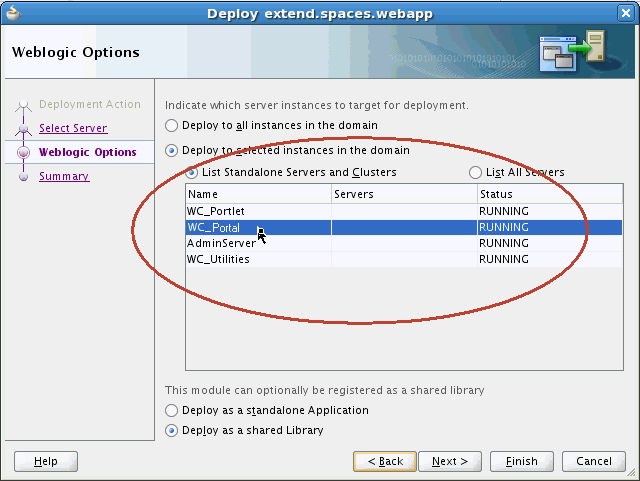Click the deploy-to-server banner icon
The width and height of the screenshot is (640, 481).
click(572, 50)
